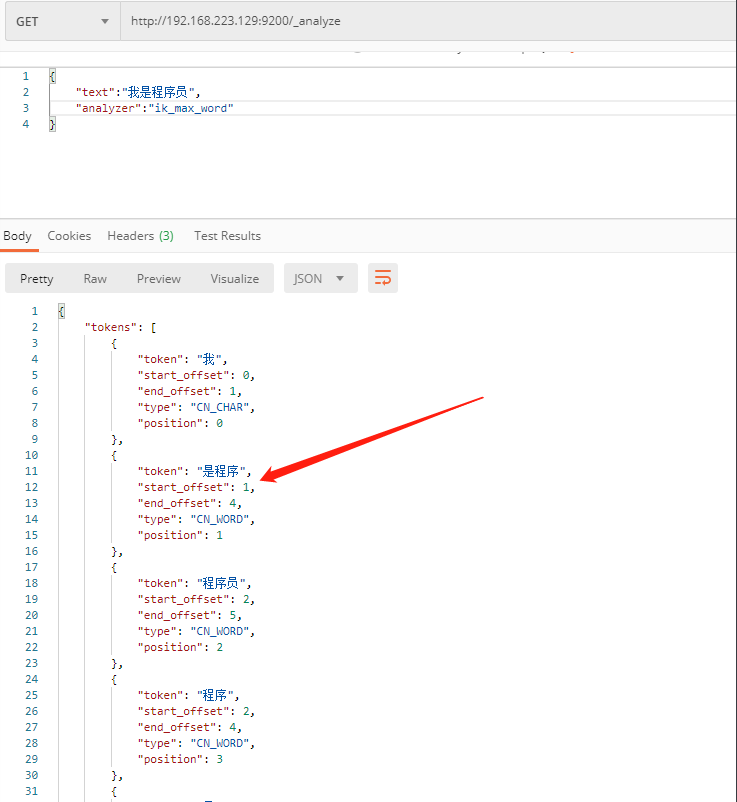Click "position": 3 on line 29
The image size is (737, 802).
click(x=180, y=759)
